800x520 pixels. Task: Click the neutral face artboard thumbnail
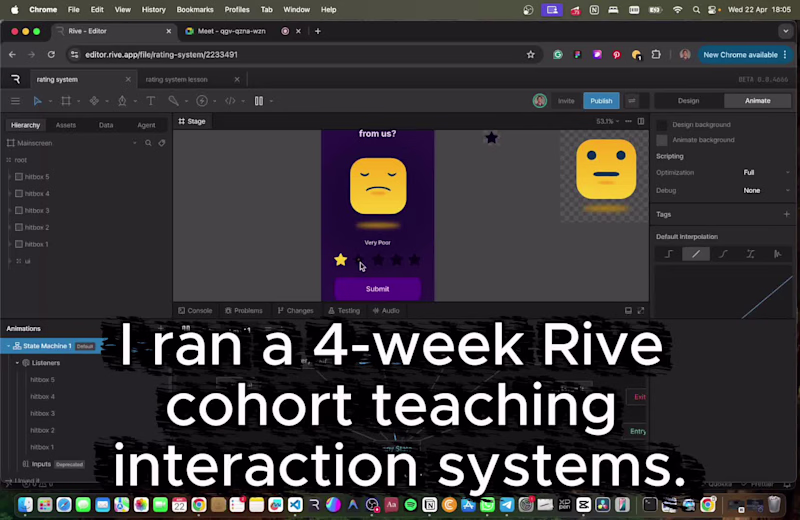(x=605, y=176)
